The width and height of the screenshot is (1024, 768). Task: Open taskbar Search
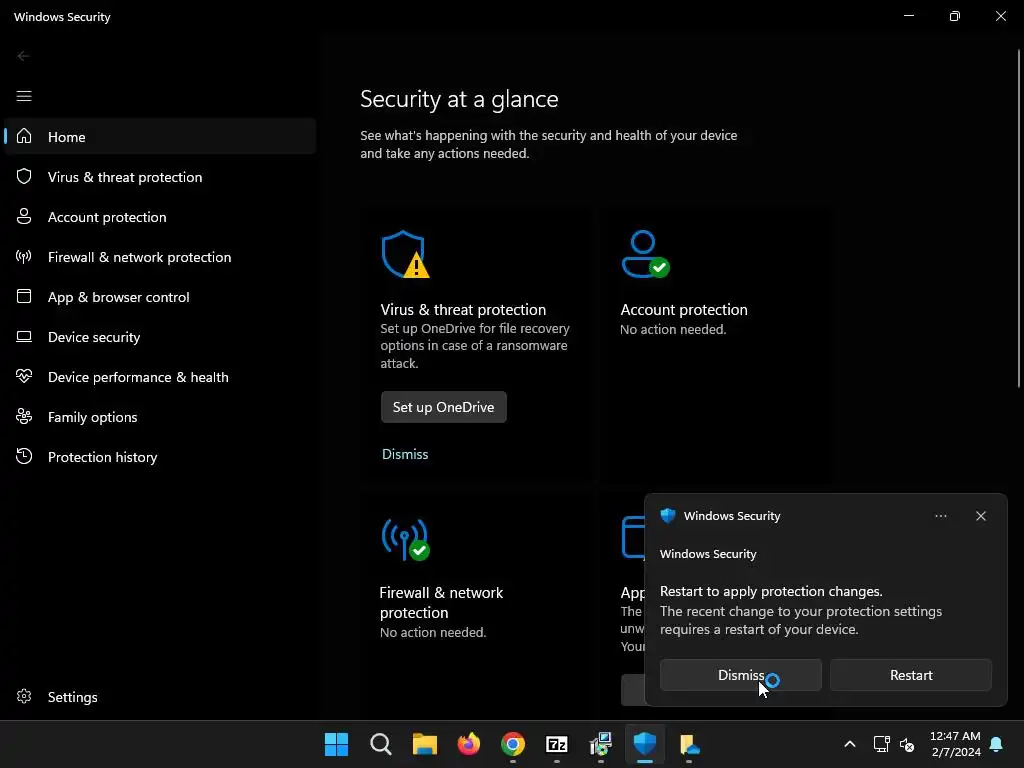coord(381,744)
